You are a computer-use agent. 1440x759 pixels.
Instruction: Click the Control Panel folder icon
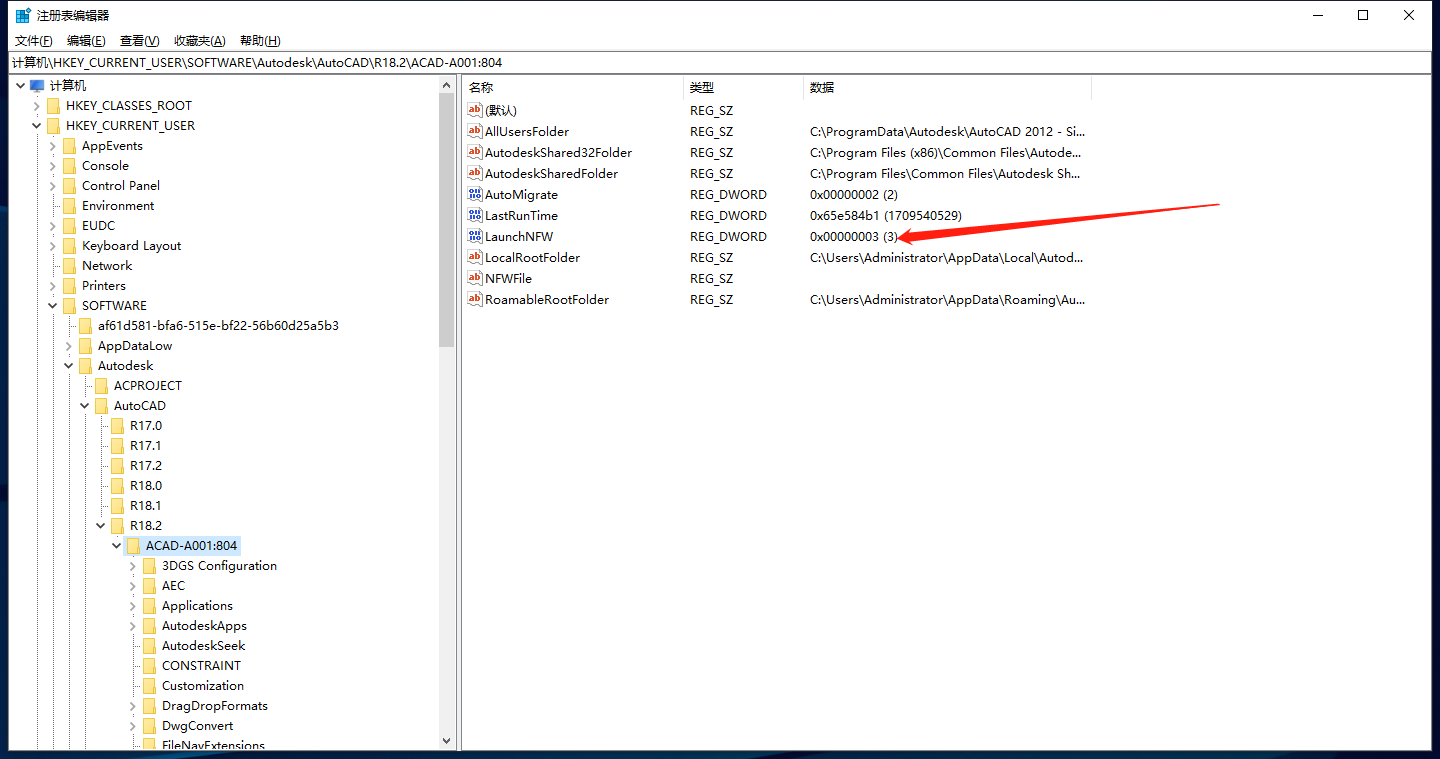[x=69, y=186]
